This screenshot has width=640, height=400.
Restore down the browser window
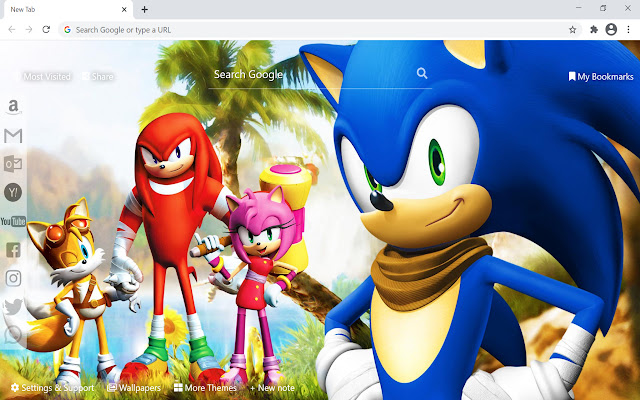point(603,8)
